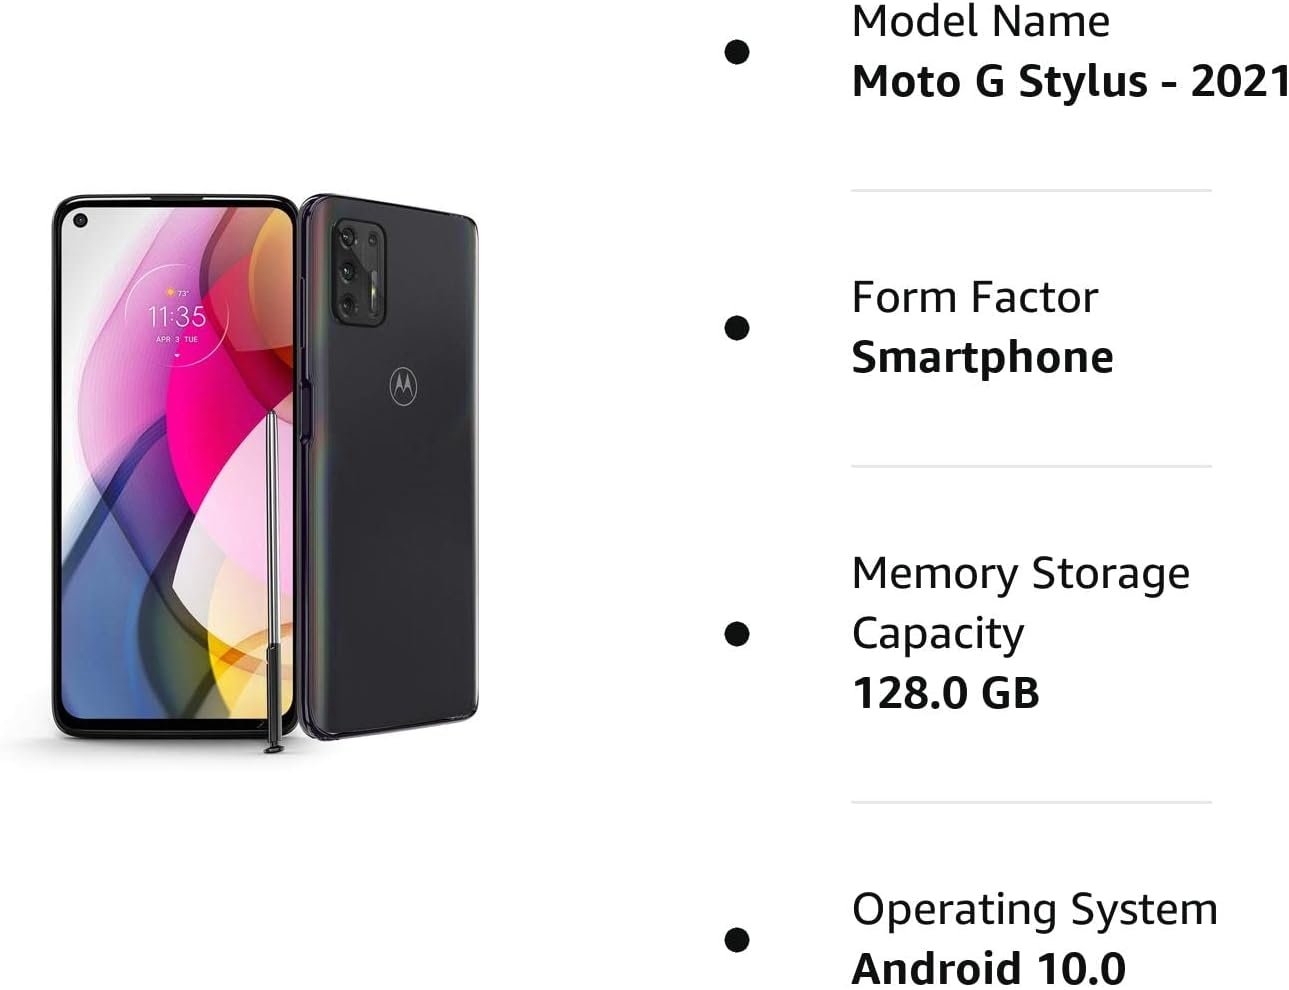Click the Smartphone form factor value
The image size is (1289, 990).
coord(982,358)
